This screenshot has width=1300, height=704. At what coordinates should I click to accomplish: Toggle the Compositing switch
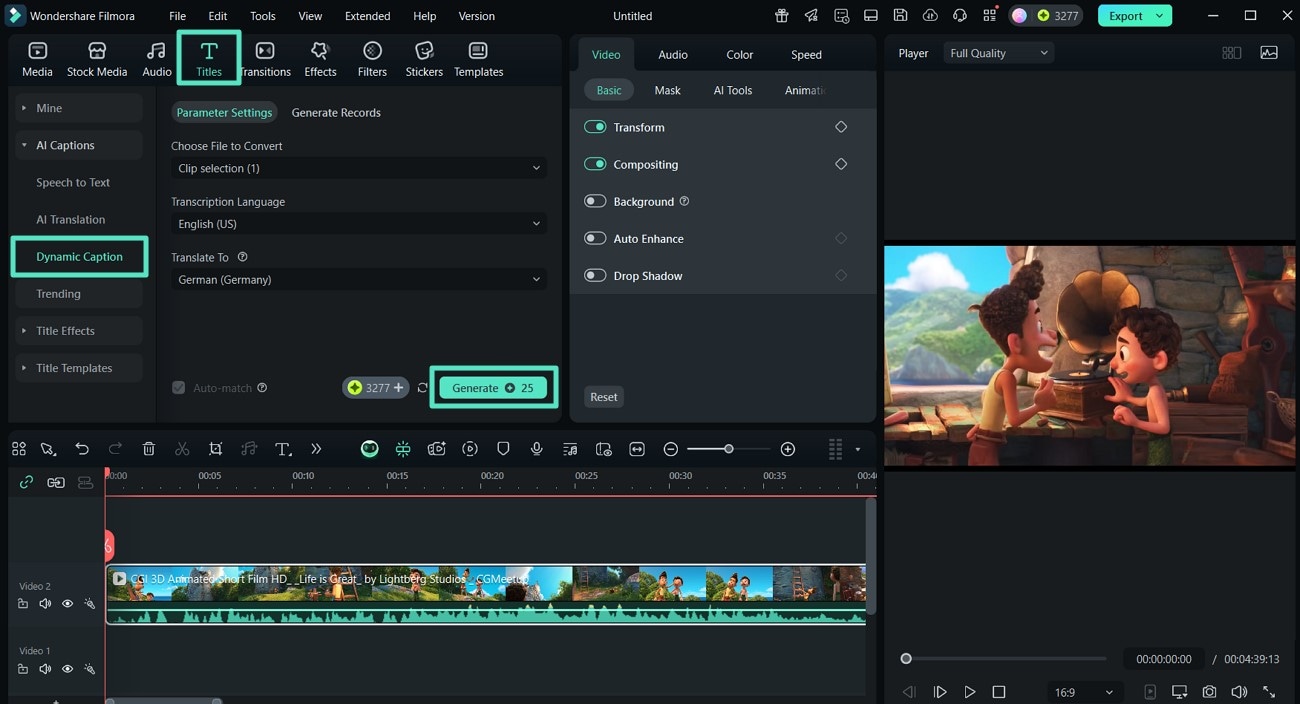[595, 164]
